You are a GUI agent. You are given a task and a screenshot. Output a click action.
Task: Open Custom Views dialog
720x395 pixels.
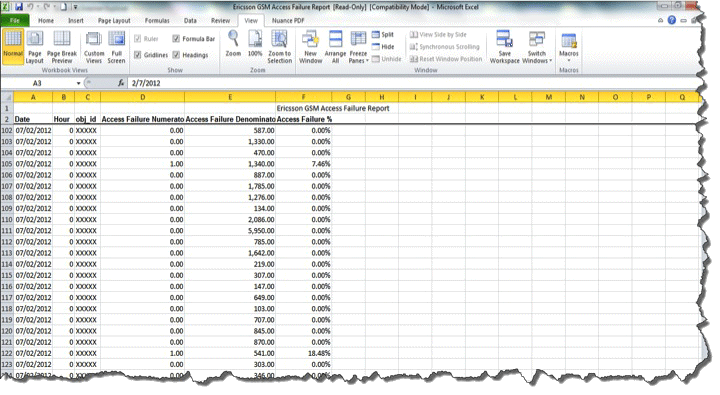[94, 47]
